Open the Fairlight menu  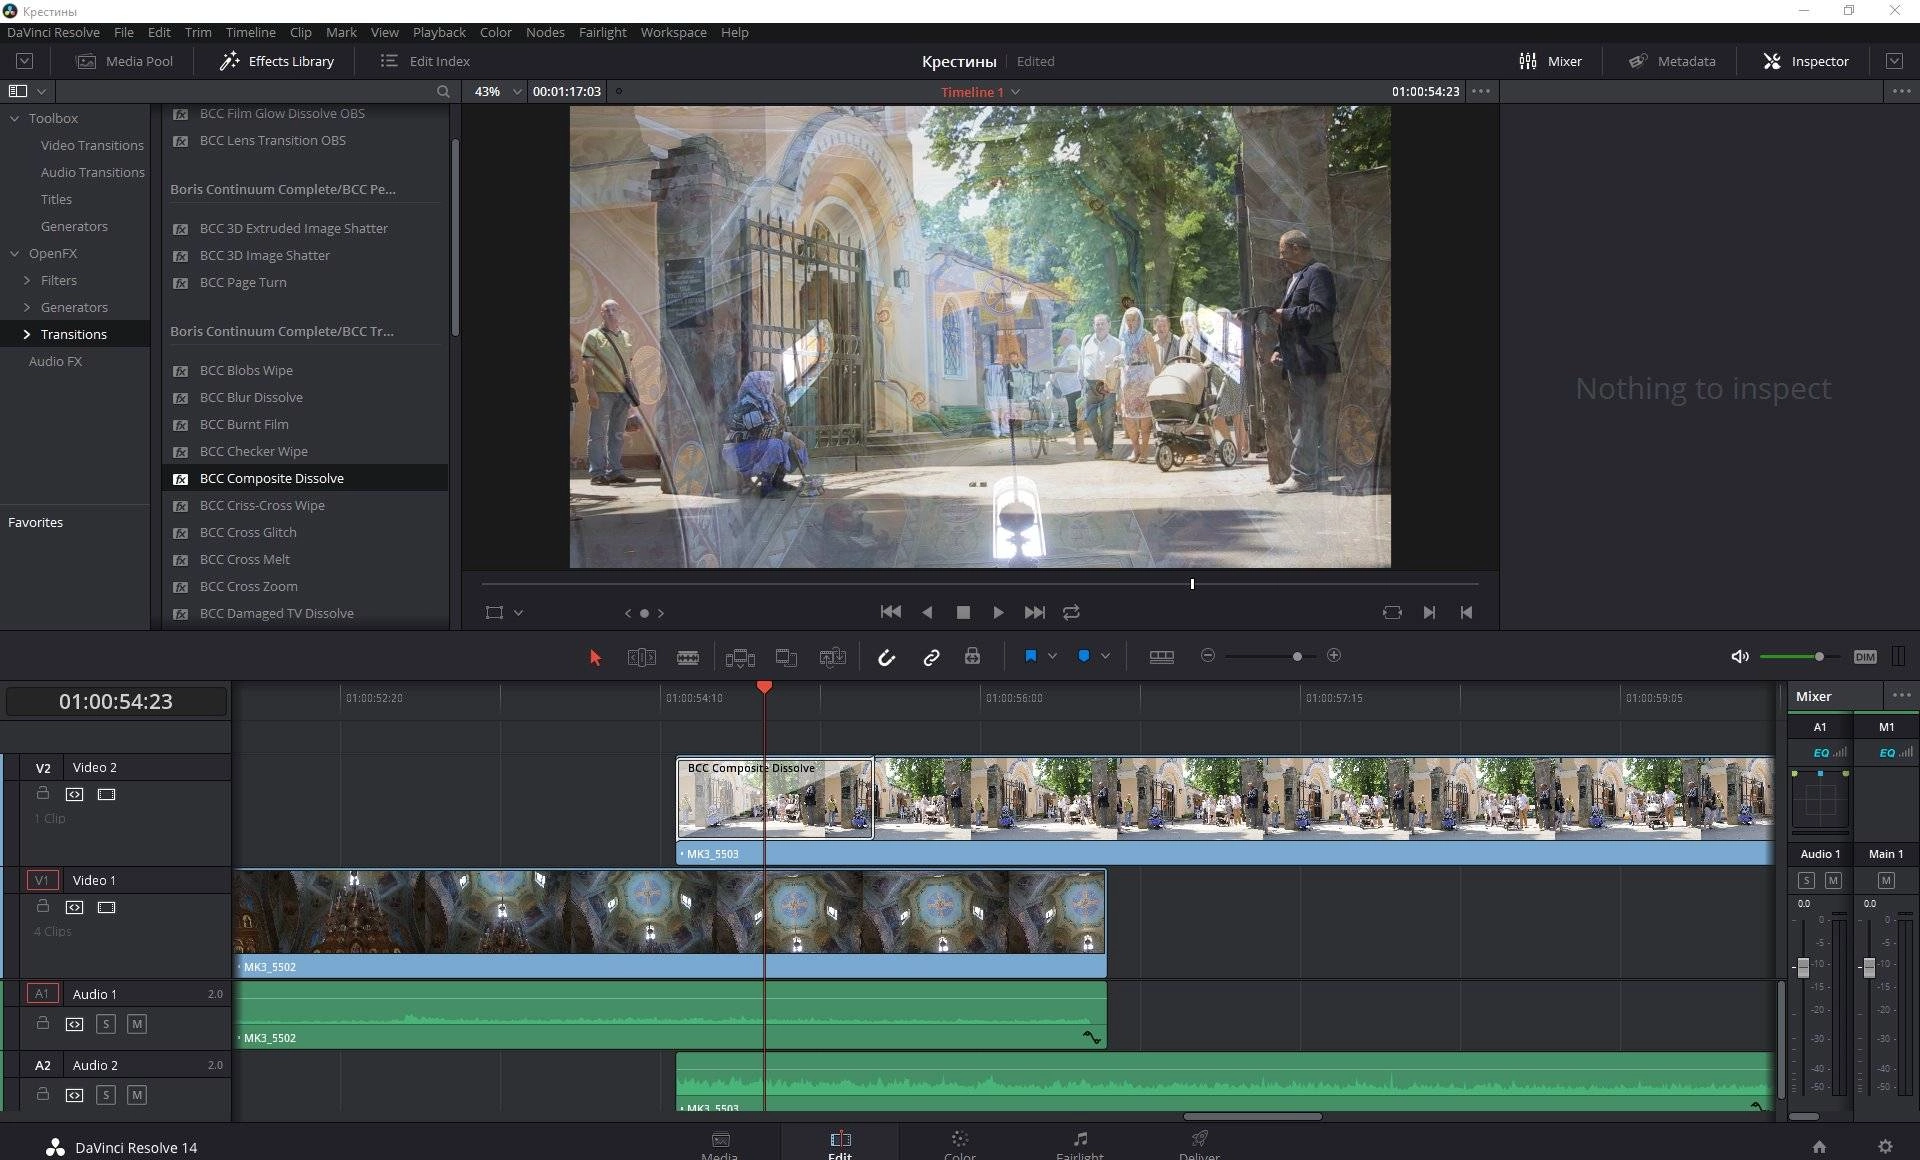click(602, 32)
